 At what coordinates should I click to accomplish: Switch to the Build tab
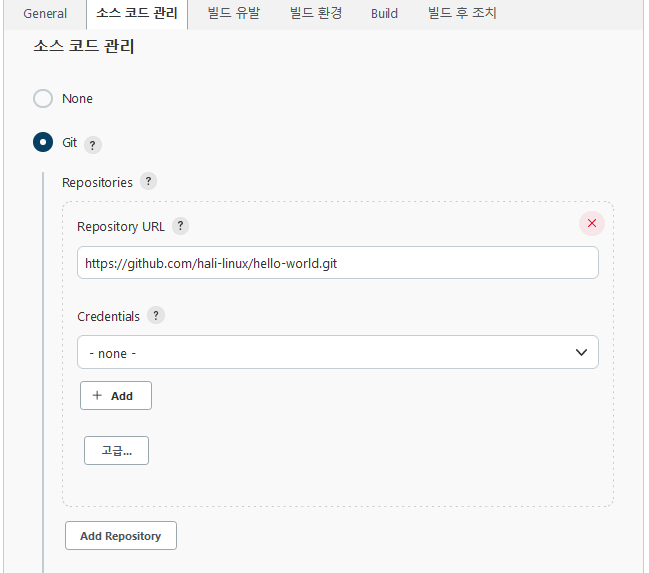coord(384,14)
